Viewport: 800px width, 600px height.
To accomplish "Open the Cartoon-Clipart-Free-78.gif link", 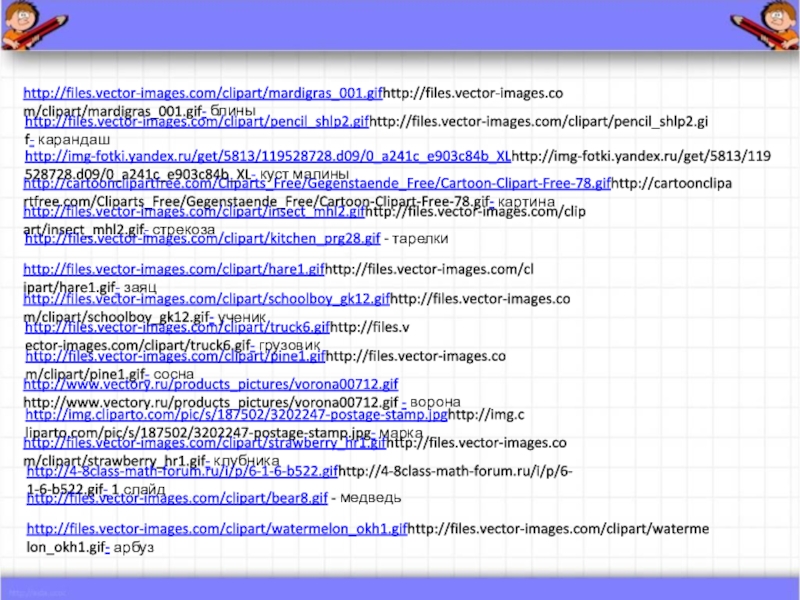I will point(317,183).
